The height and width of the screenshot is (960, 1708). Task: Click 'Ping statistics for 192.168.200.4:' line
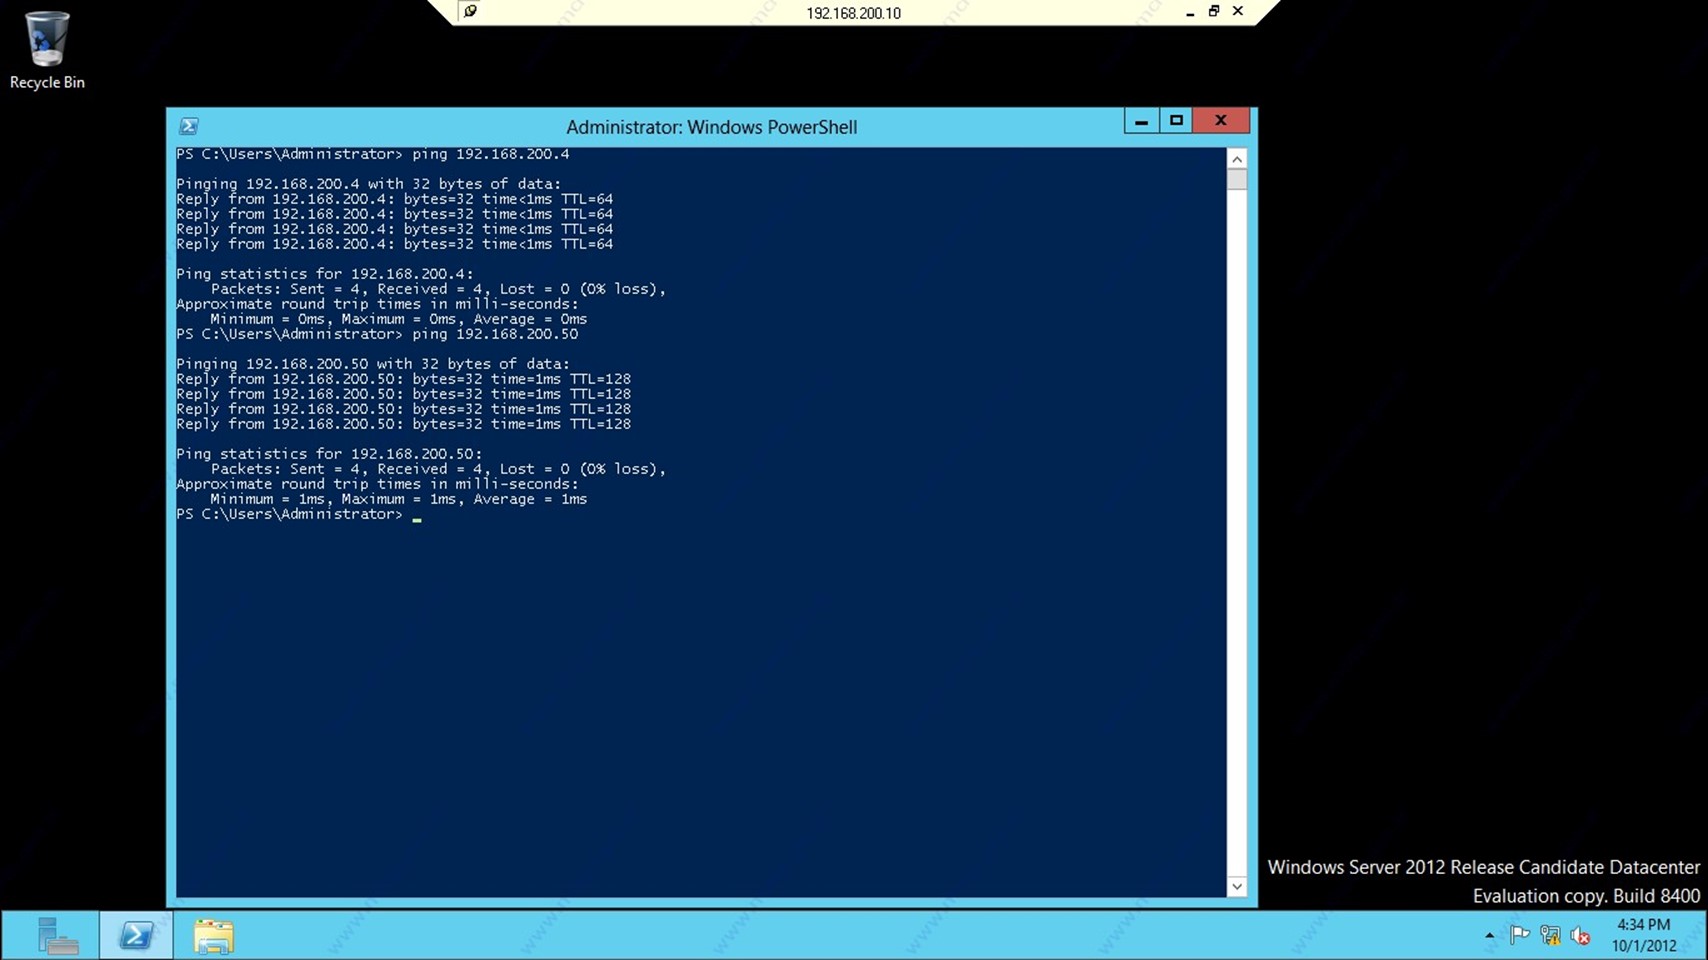tap(325, 274)
